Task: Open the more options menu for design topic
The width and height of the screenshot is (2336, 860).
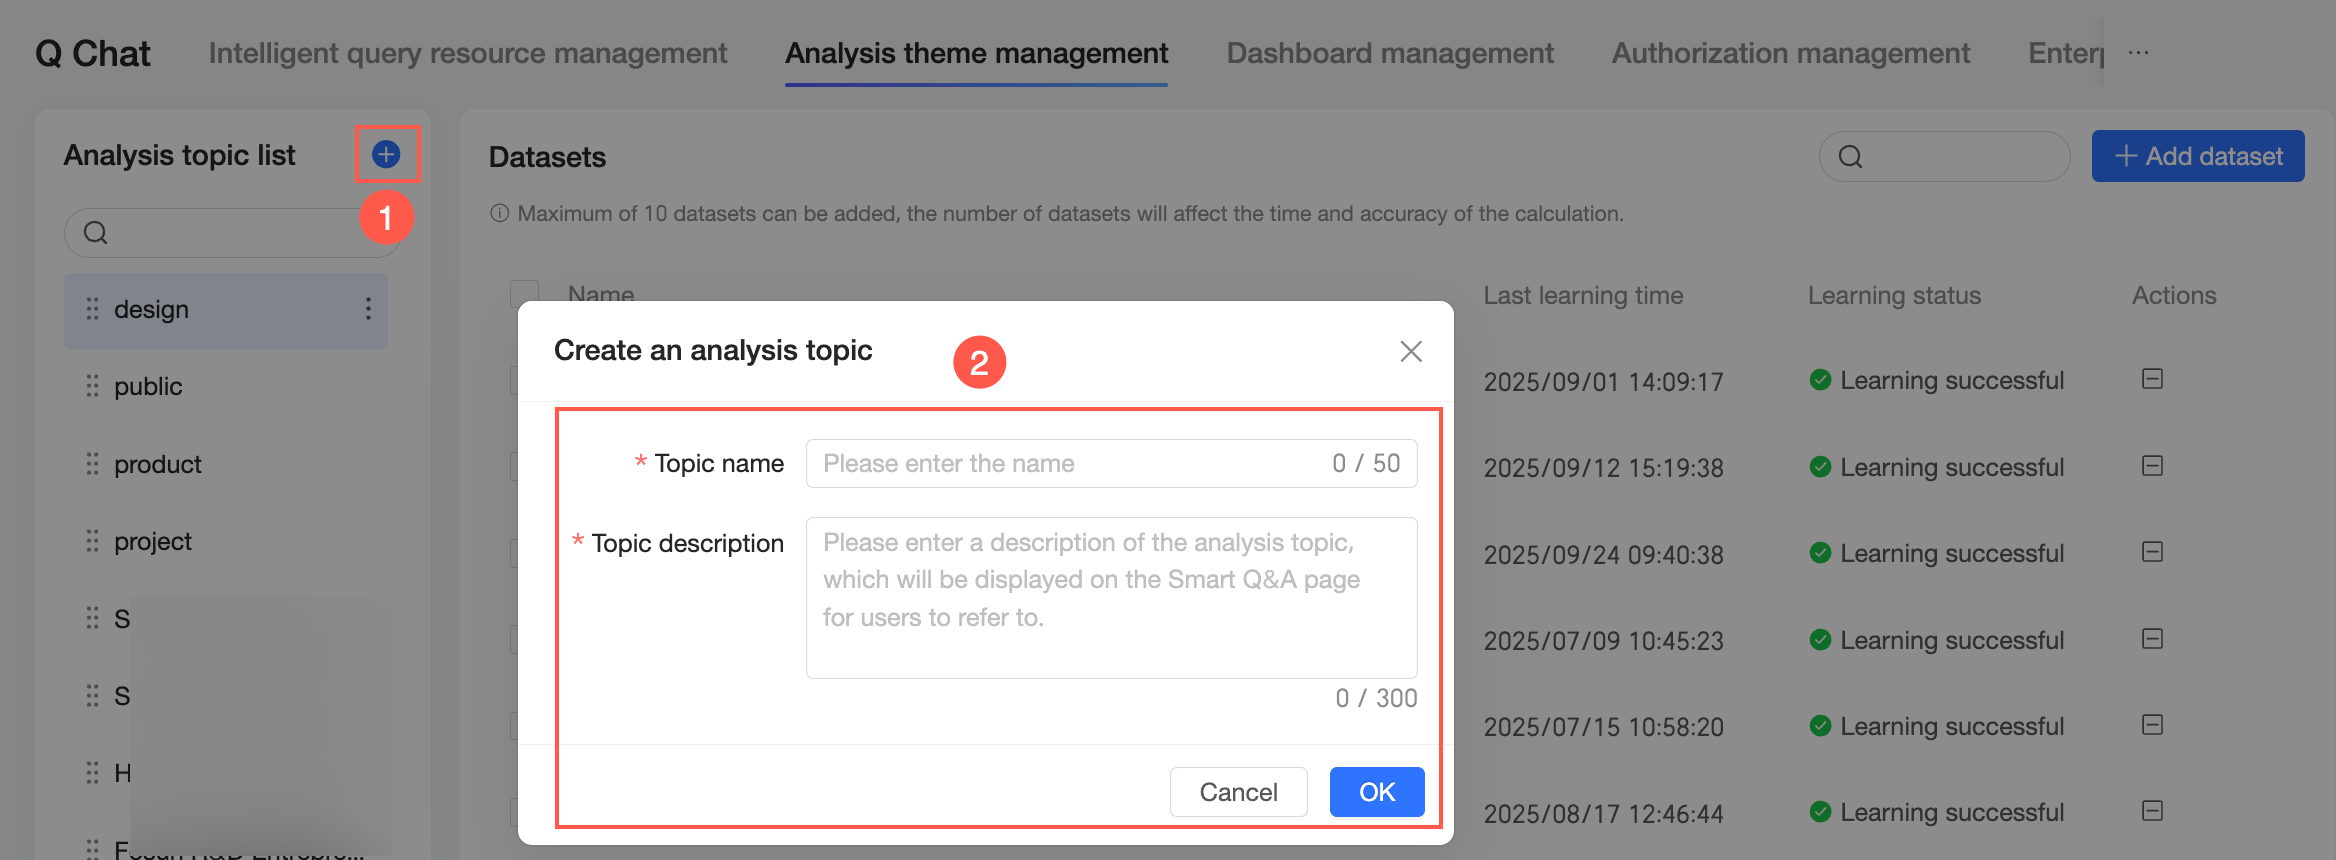Action: coord(368,309)
